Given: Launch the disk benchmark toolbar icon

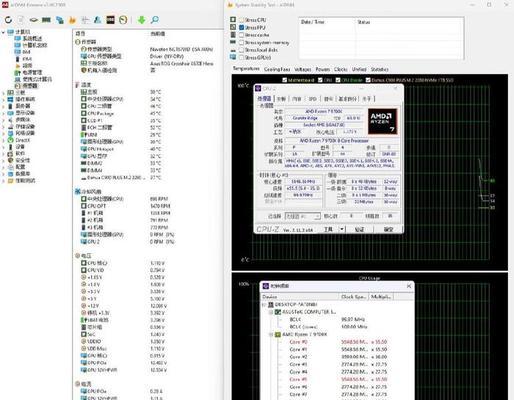Looking at the screenshot, I should click(x=33, y=20).
